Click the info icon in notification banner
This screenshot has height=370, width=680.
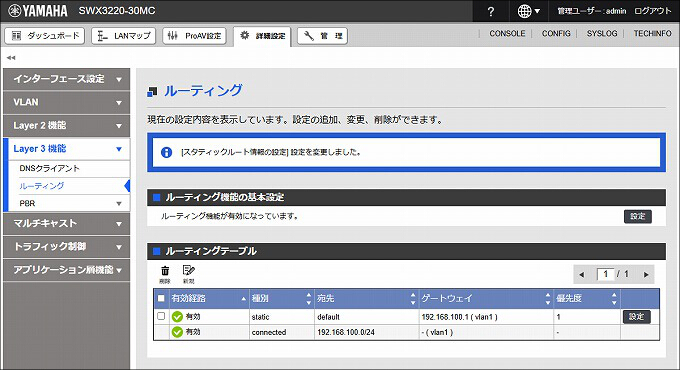pyautogui.click(x=167, y=153)
